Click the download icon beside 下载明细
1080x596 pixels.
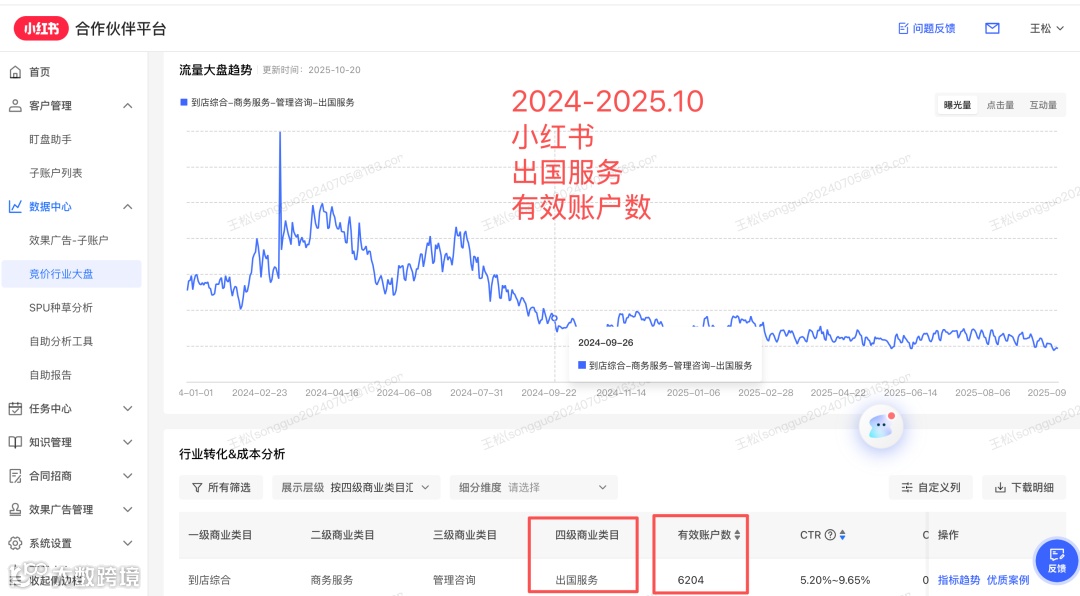1000,487
